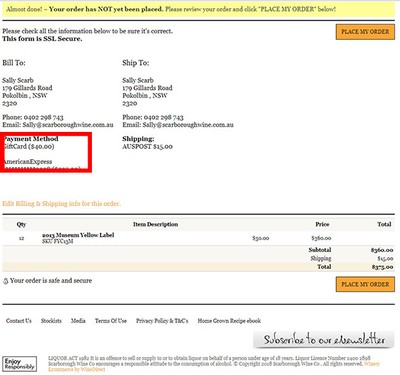The width and height of the screenshot is (400, 375).
Task: Click the SKU FYC13M text
Action: [x=57, y=241]
